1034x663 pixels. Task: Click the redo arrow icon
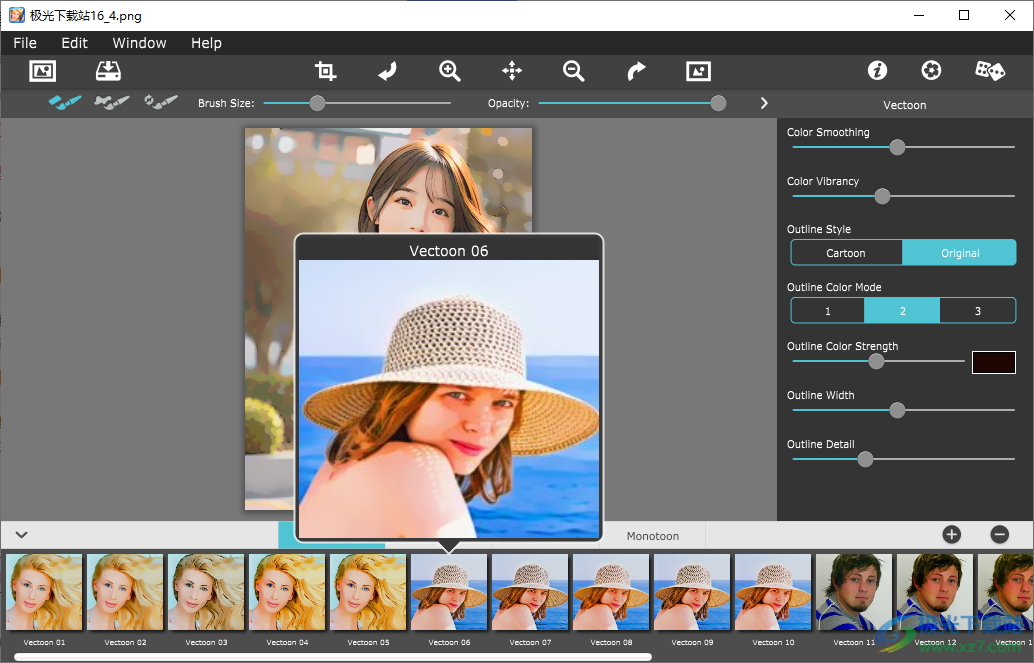636,71
